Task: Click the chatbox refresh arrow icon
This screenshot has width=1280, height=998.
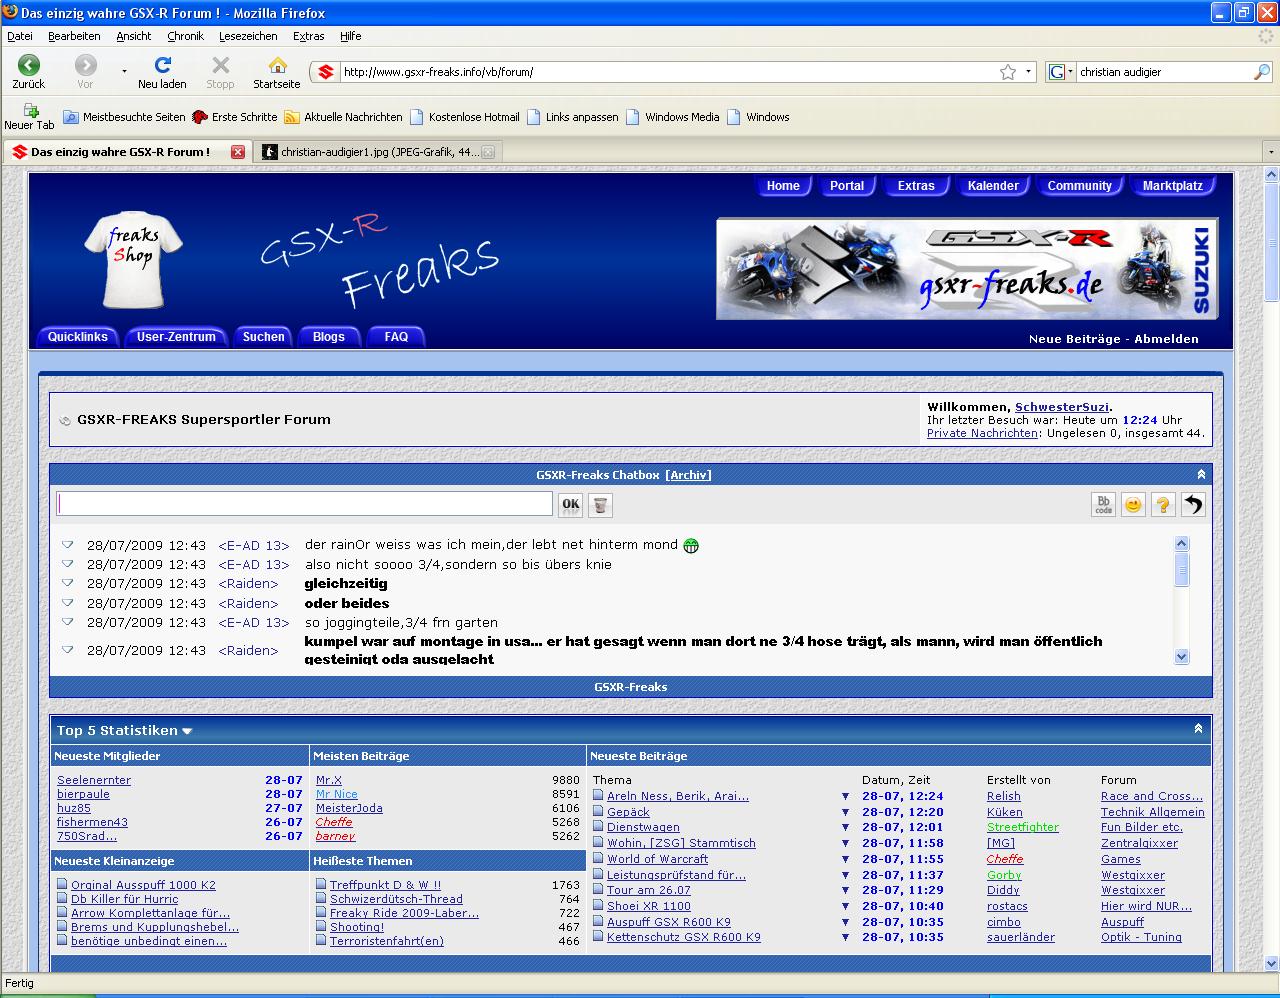Action: point(1193,505)
